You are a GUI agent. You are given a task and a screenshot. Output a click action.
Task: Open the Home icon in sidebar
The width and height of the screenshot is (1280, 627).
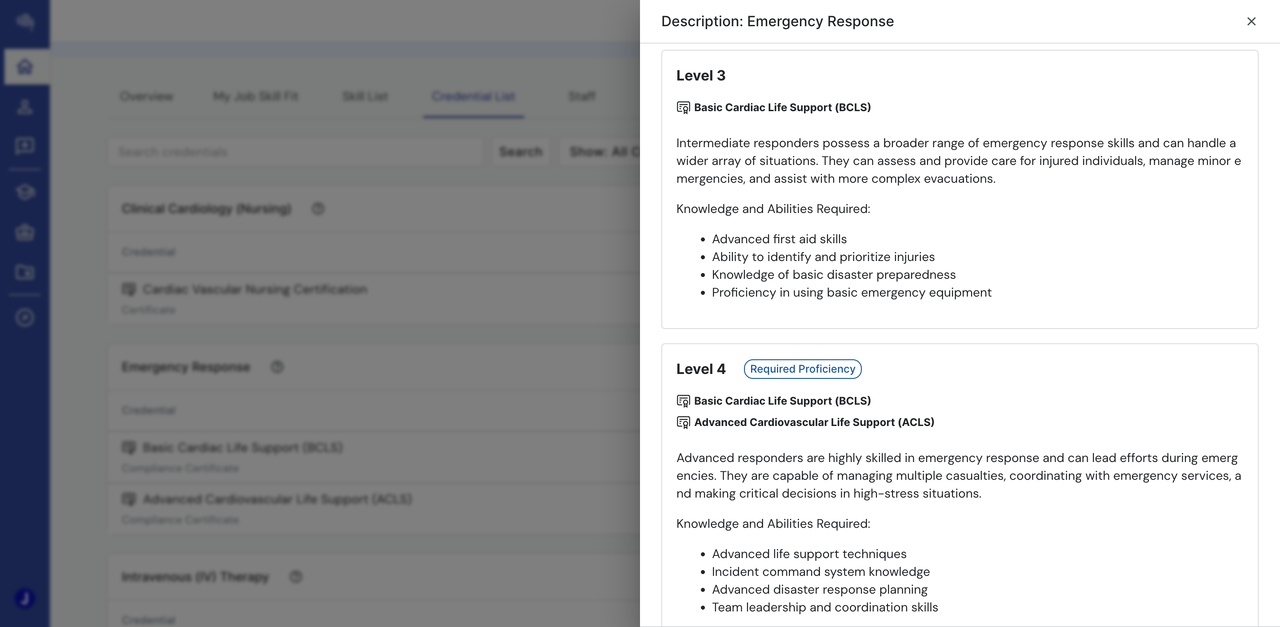tap(25, 67)
